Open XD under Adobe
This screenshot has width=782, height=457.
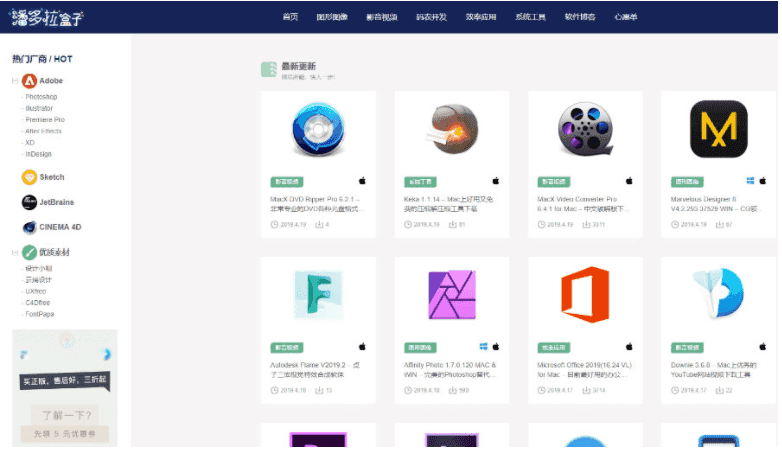pos(30,143)
